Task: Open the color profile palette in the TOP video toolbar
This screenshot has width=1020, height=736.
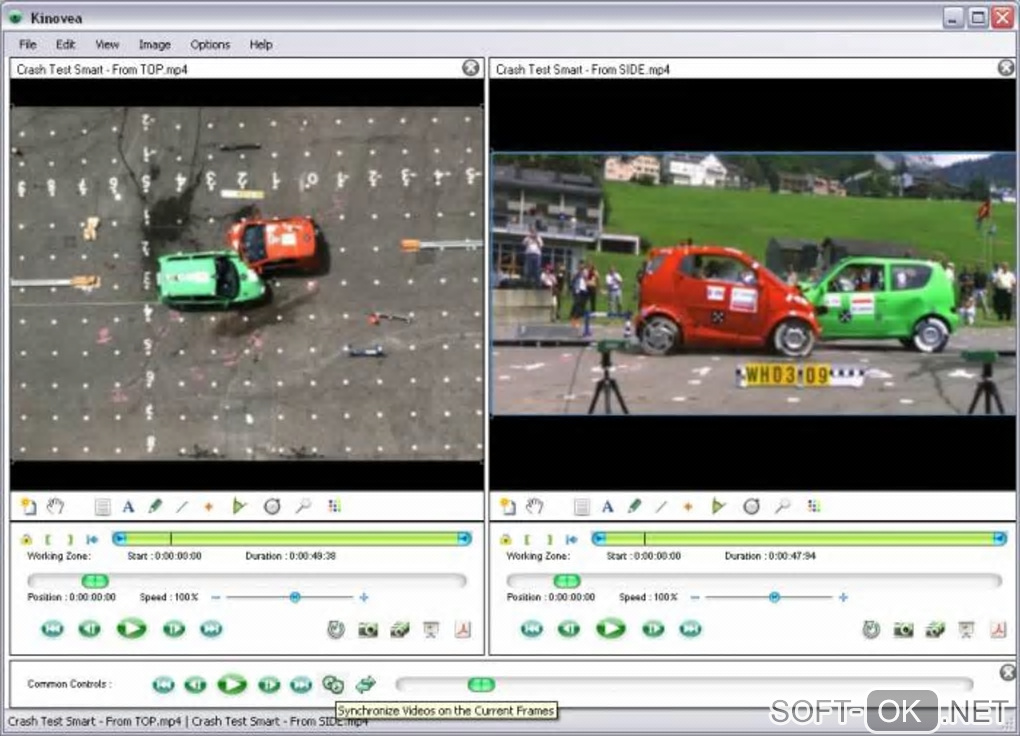Action: pyautogui.click(x=334, y=506)
